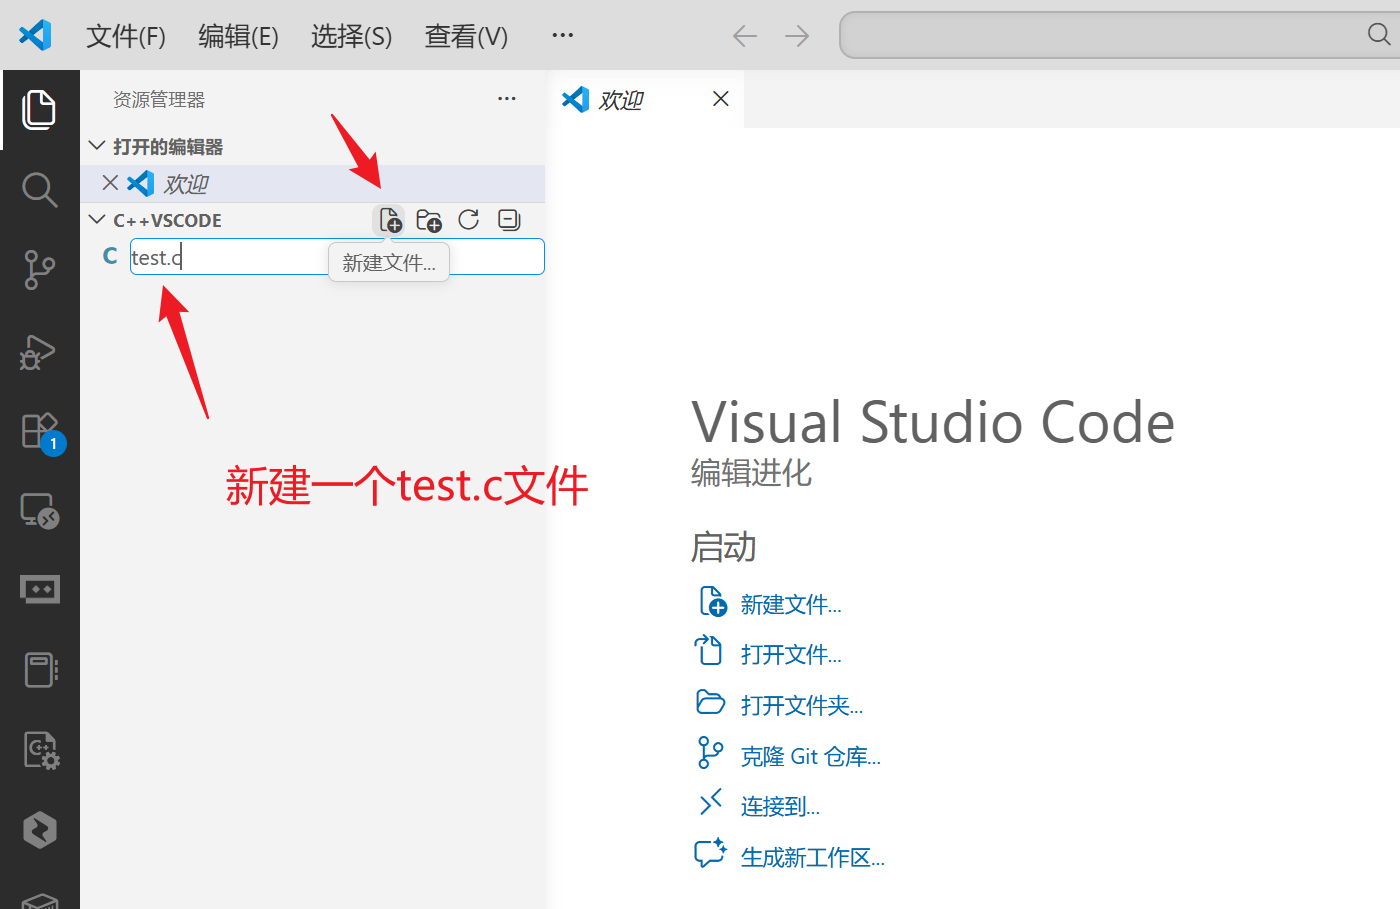The width and height of the screenshot is (1400, 909).
Task: Click the search icon in command center
Action: tap(1379, 35)
